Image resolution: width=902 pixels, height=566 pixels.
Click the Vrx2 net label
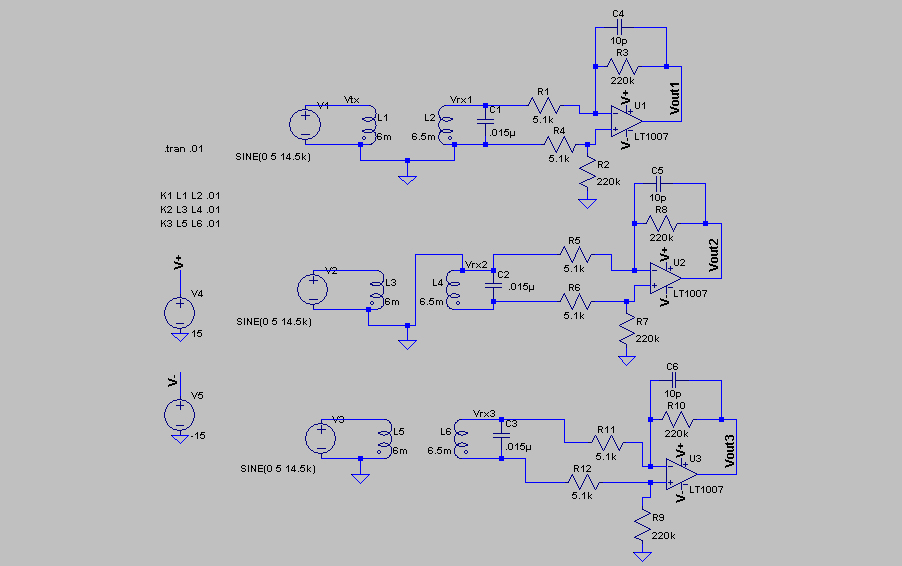coord(476,265)
